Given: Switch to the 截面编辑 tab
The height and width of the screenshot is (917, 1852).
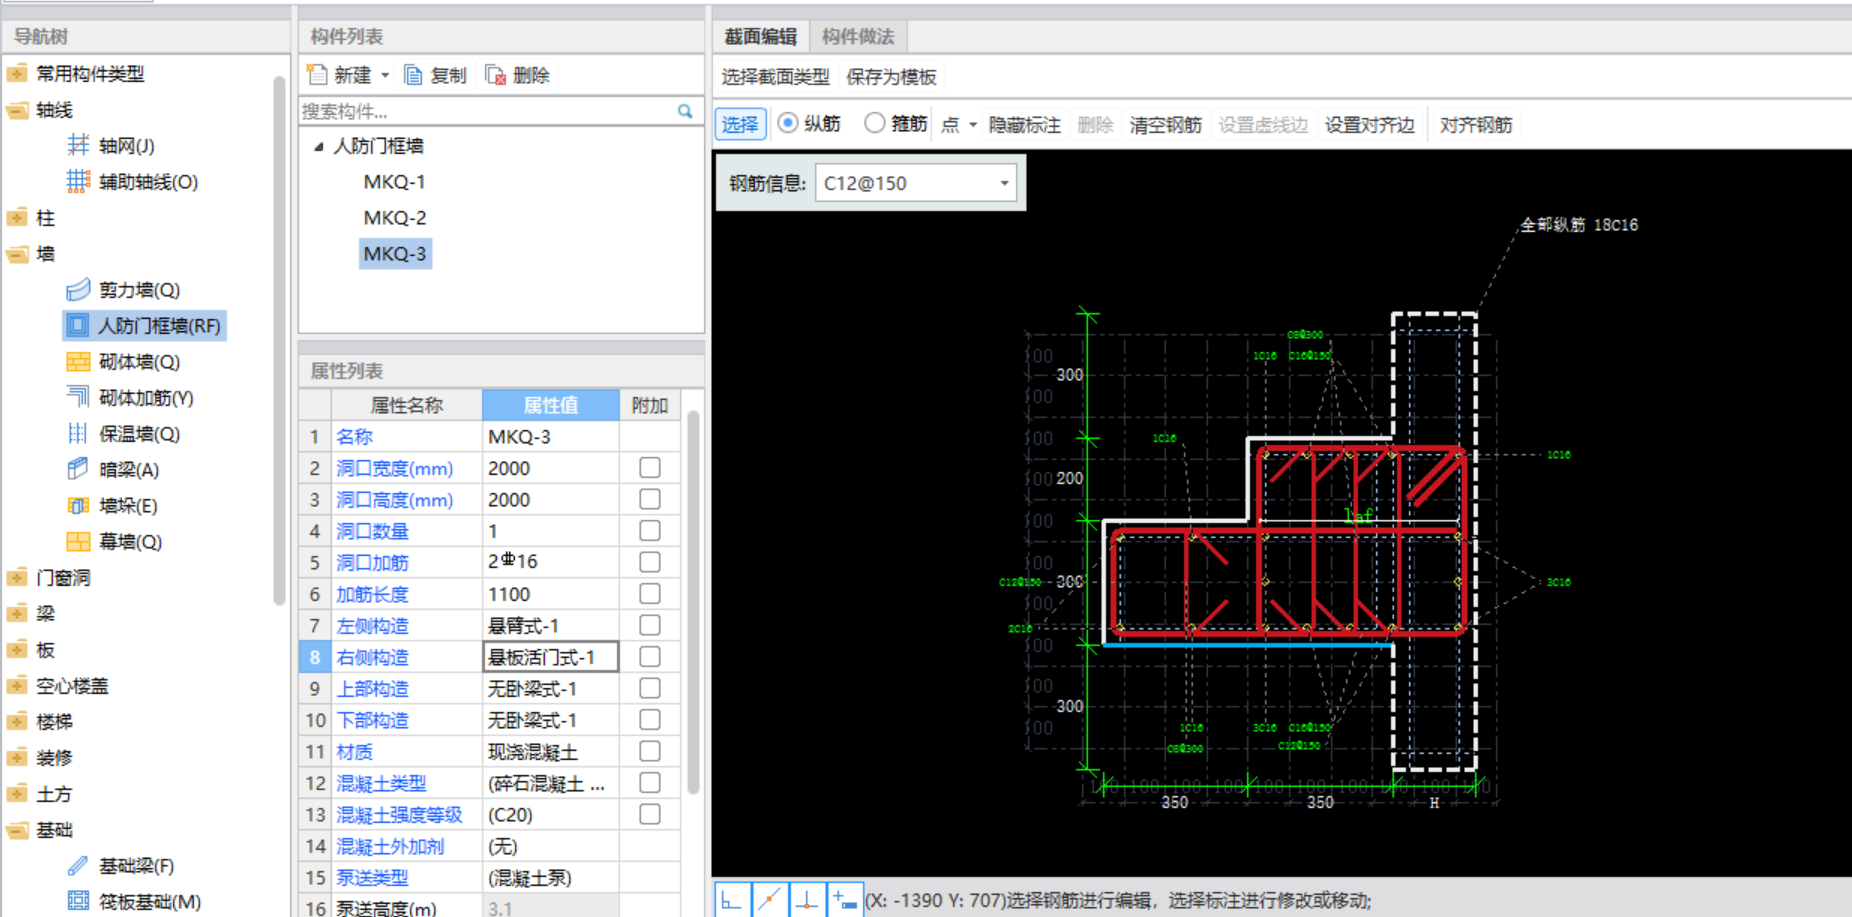Looking at the screenshot, I should 761,37.
